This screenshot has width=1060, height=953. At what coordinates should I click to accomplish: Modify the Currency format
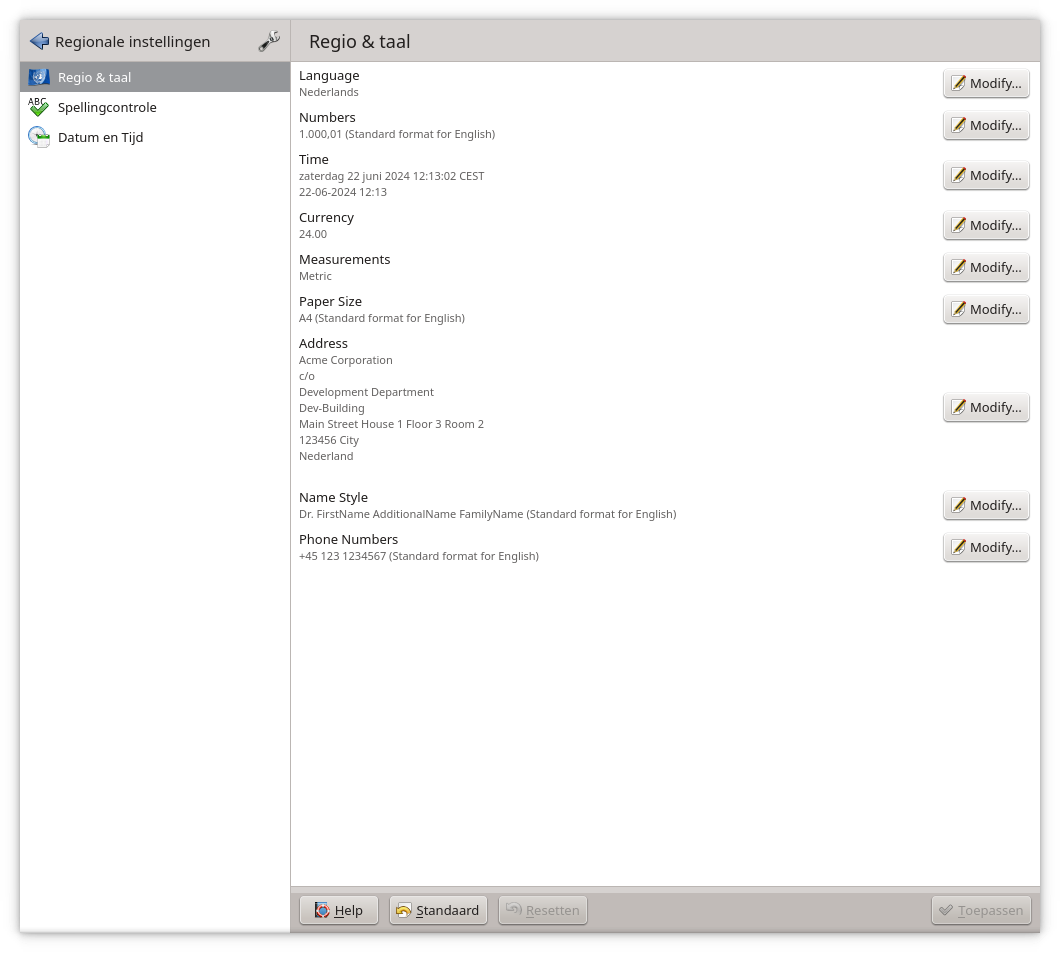(986, 225)
